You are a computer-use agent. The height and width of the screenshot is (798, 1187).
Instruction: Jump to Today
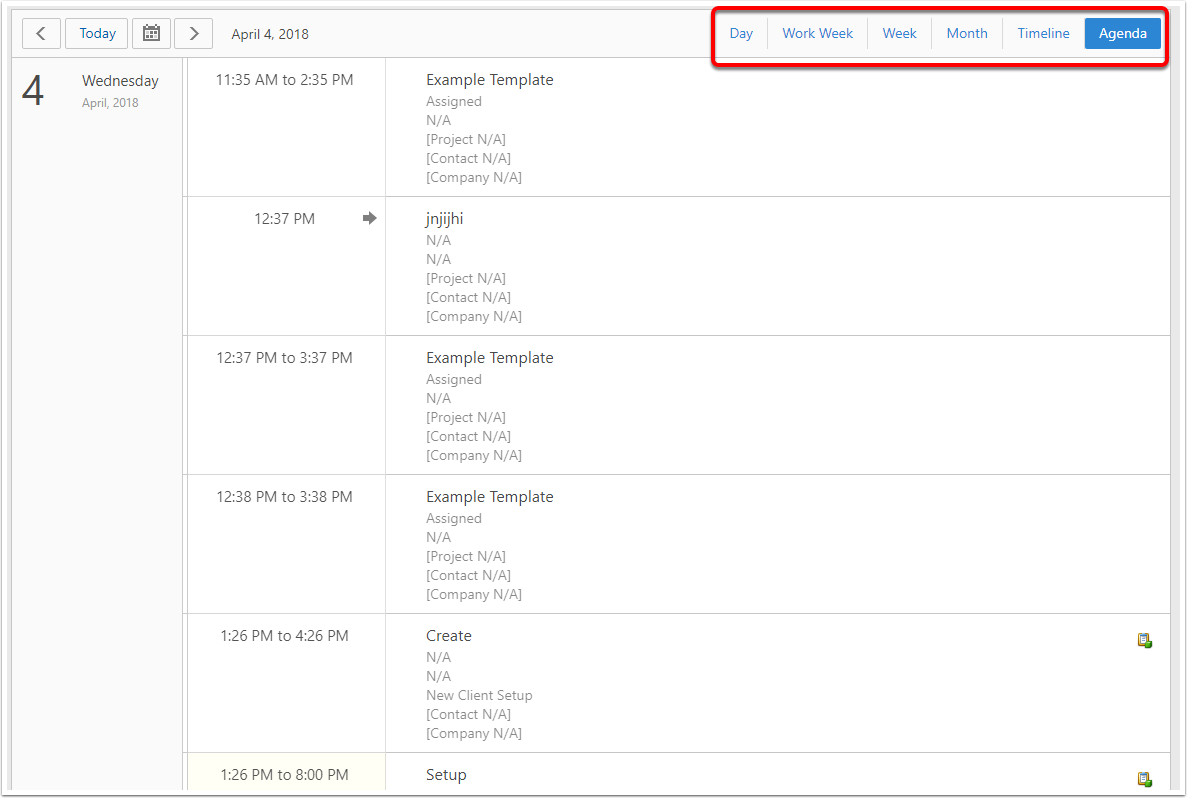(97, 33)
